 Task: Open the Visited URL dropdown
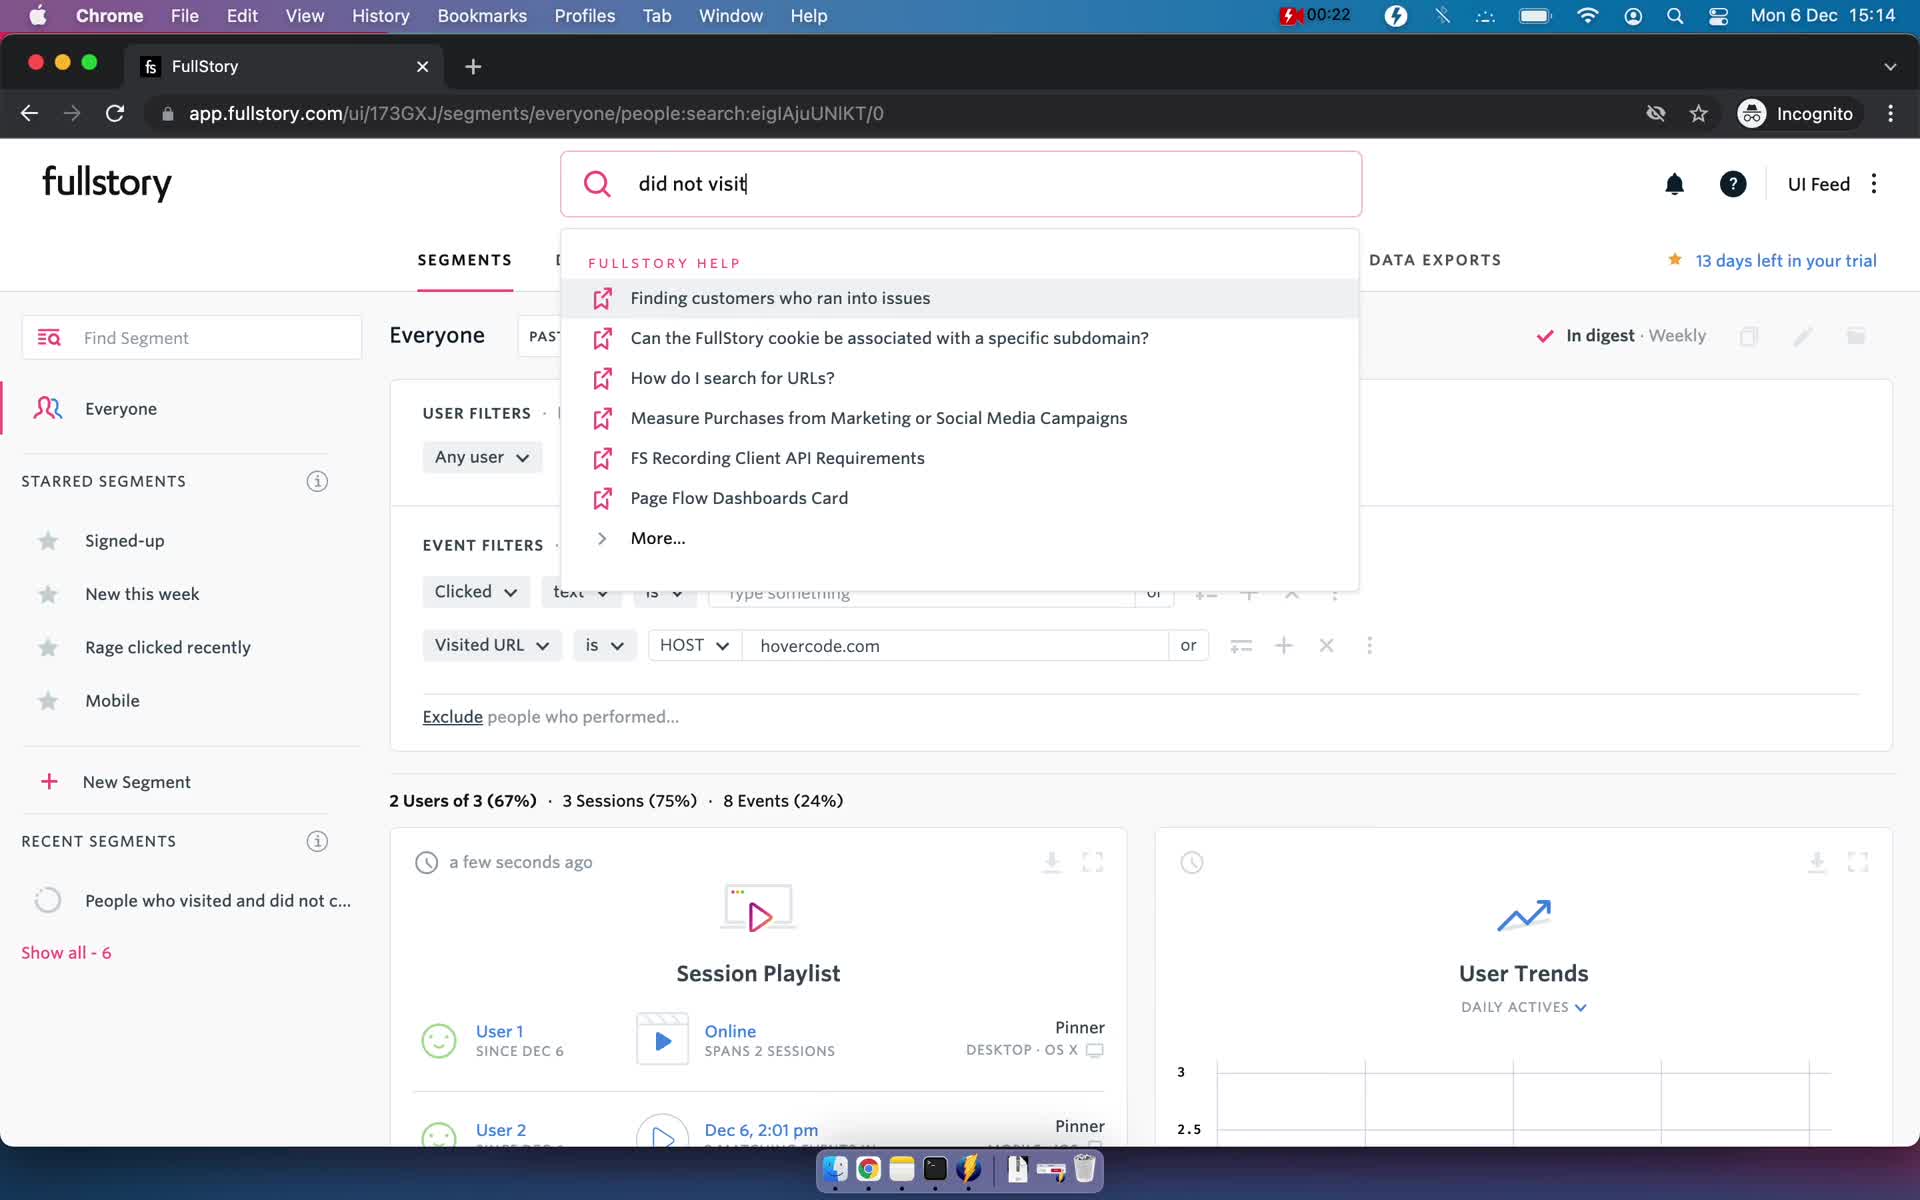click(x=492, y=645)
